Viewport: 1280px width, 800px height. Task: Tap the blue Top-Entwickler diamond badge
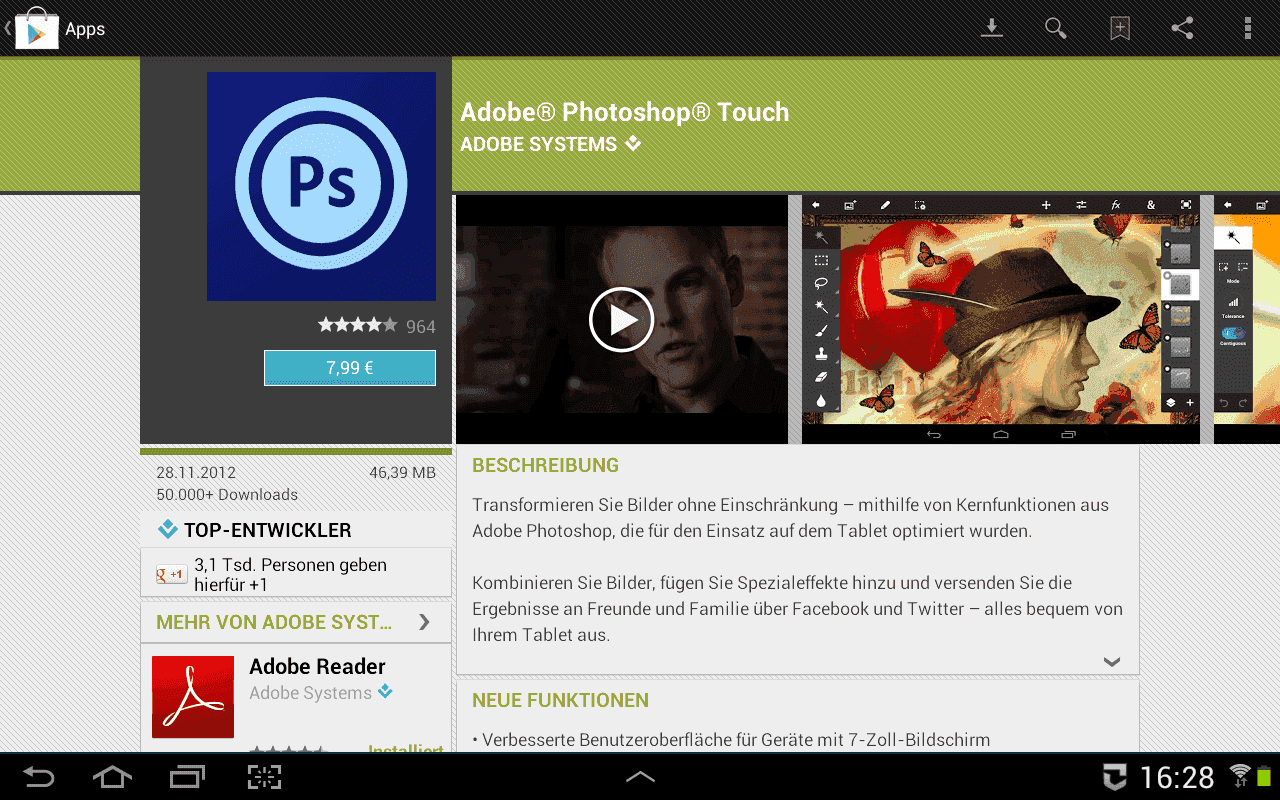tap(167, 530)
